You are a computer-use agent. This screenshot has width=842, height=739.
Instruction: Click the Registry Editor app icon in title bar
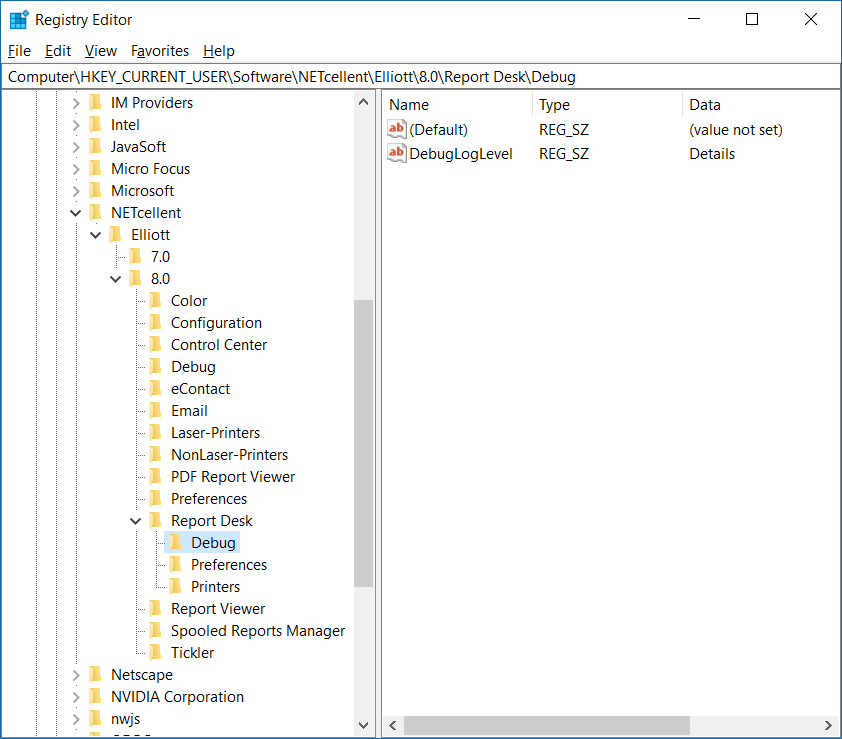(19, 19)
